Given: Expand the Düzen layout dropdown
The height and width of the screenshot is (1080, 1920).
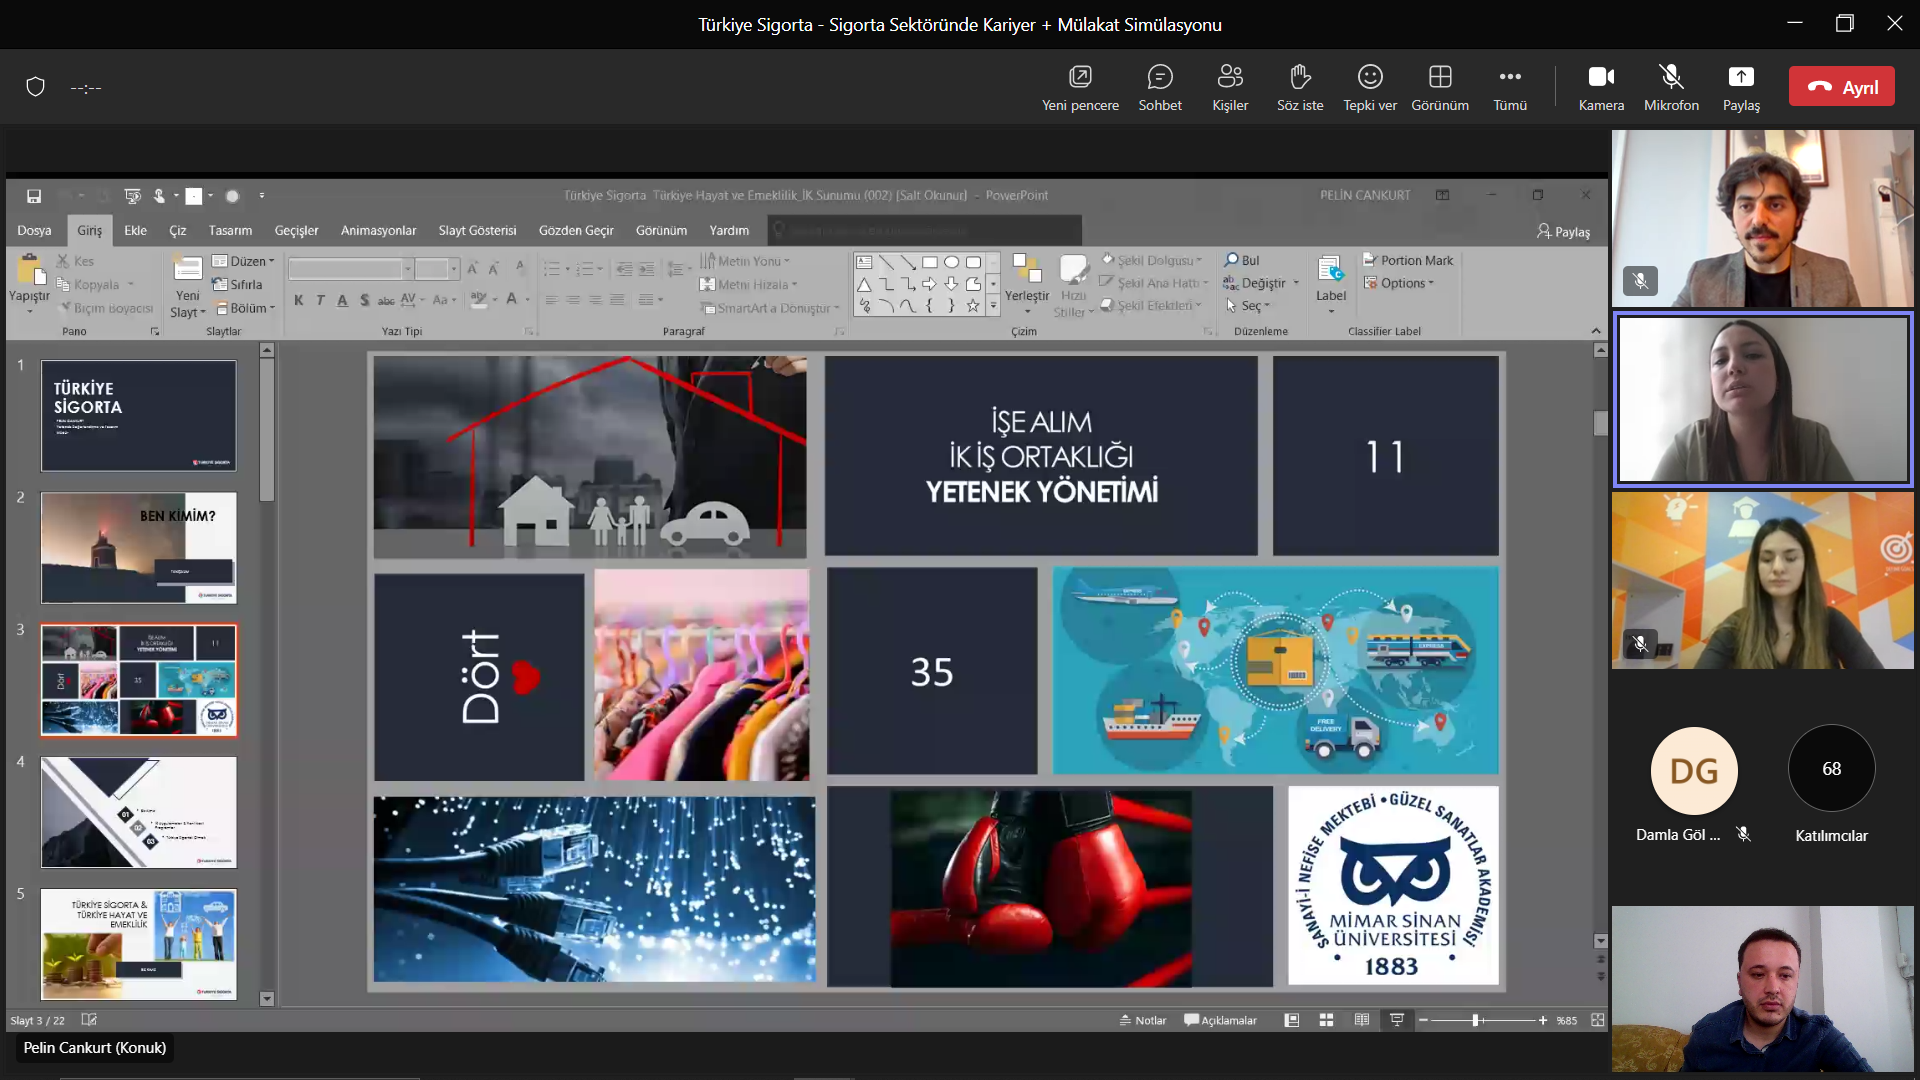Looking at the screenshot, I should (x=243, y=261).
